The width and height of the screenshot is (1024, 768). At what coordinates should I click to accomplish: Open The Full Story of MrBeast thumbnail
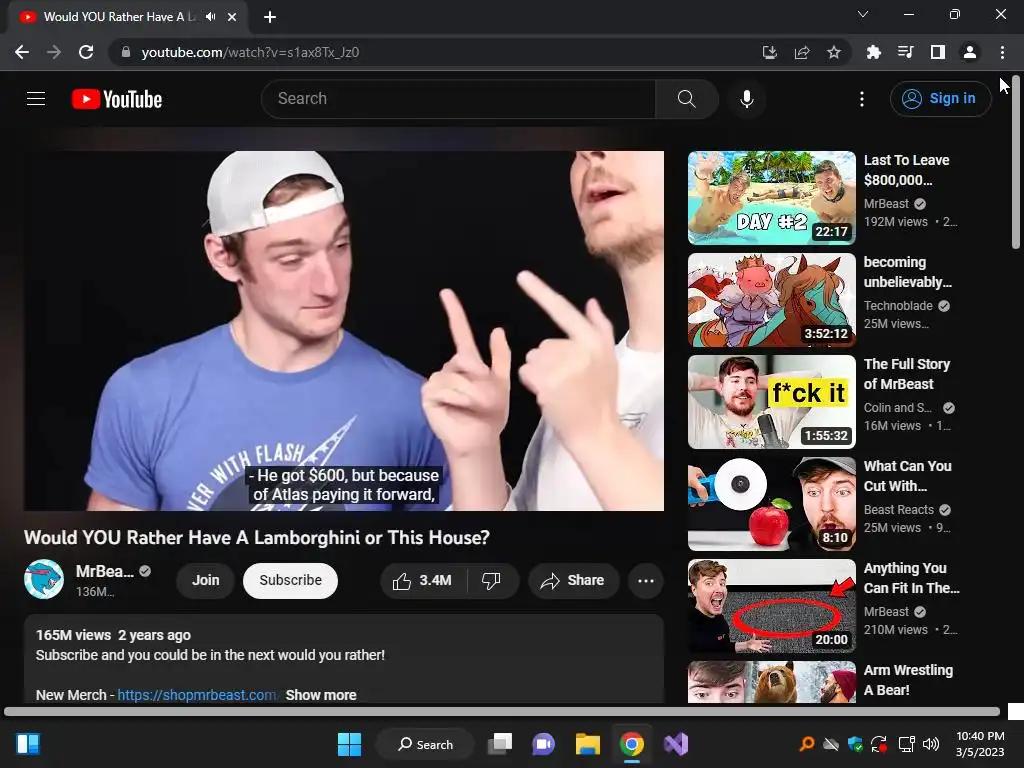[771, 402]
